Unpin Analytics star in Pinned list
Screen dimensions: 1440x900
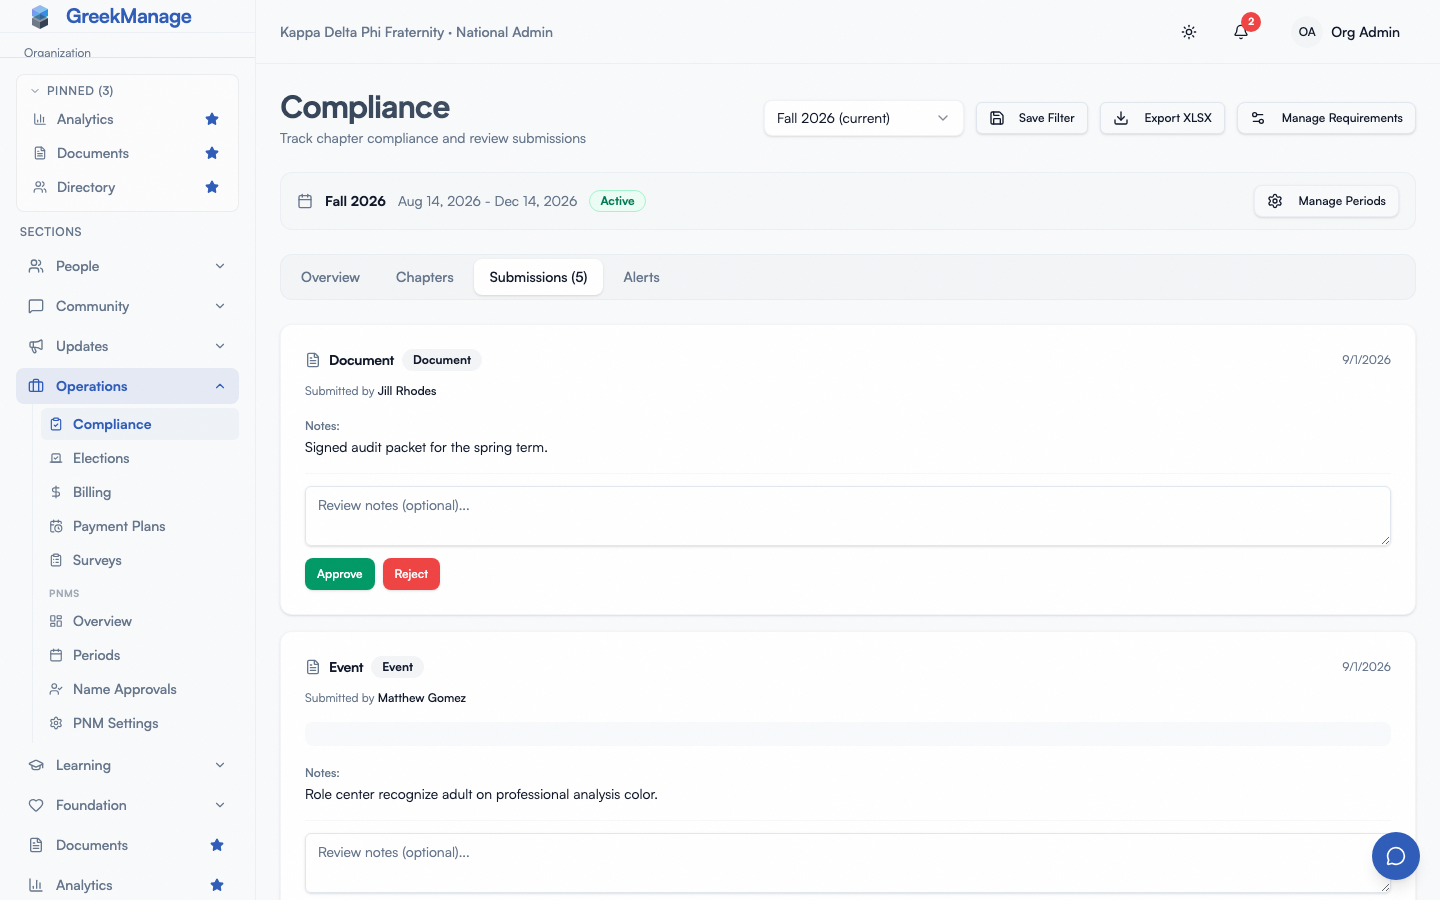[212, 119]
